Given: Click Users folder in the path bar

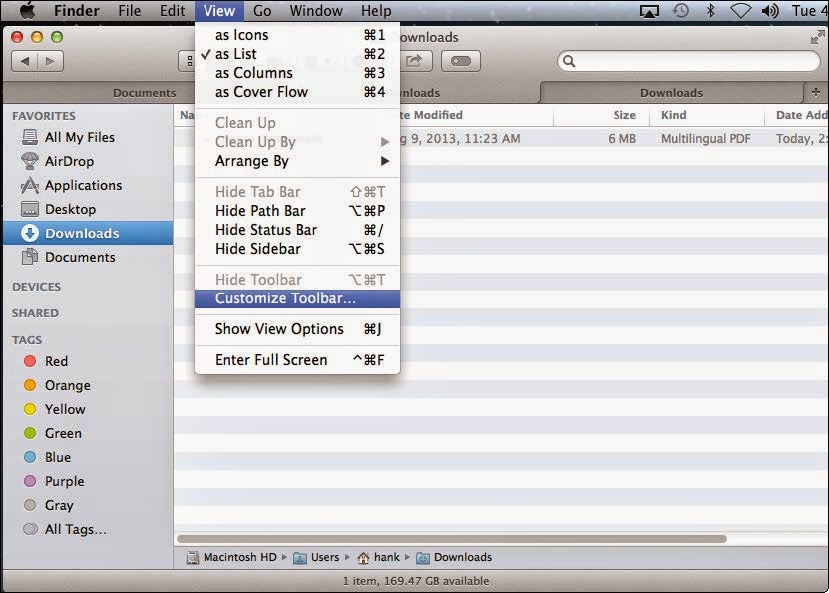Looking at the screenshot, I should click(x=316, y=558).
